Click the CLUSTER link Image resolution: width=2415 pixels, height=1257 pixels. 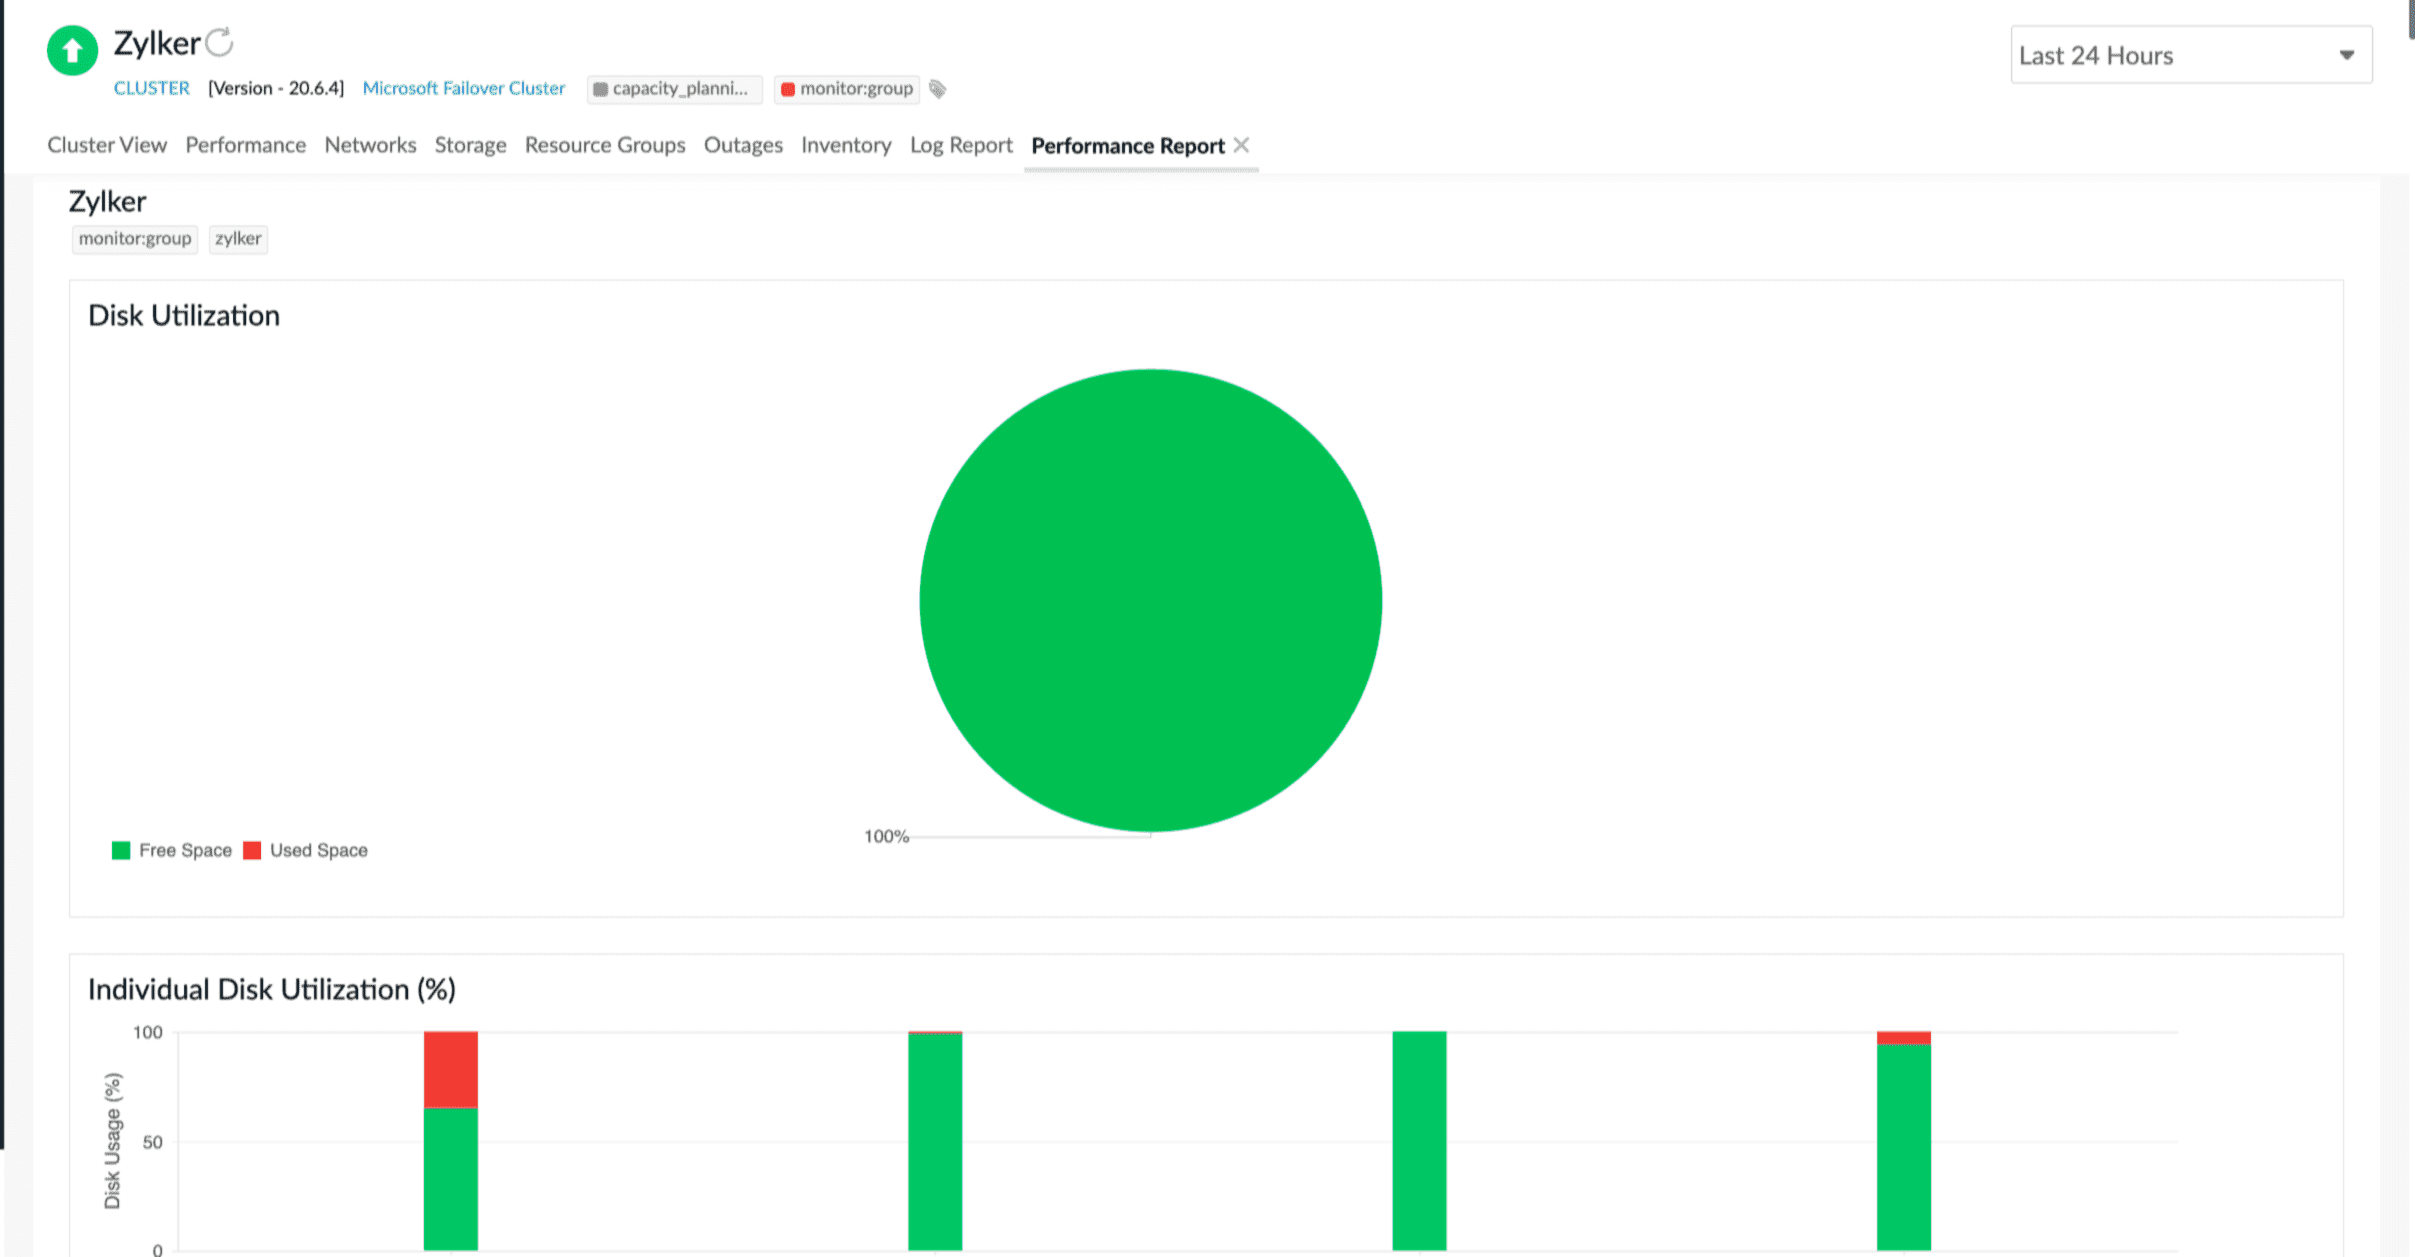(151, 88)
